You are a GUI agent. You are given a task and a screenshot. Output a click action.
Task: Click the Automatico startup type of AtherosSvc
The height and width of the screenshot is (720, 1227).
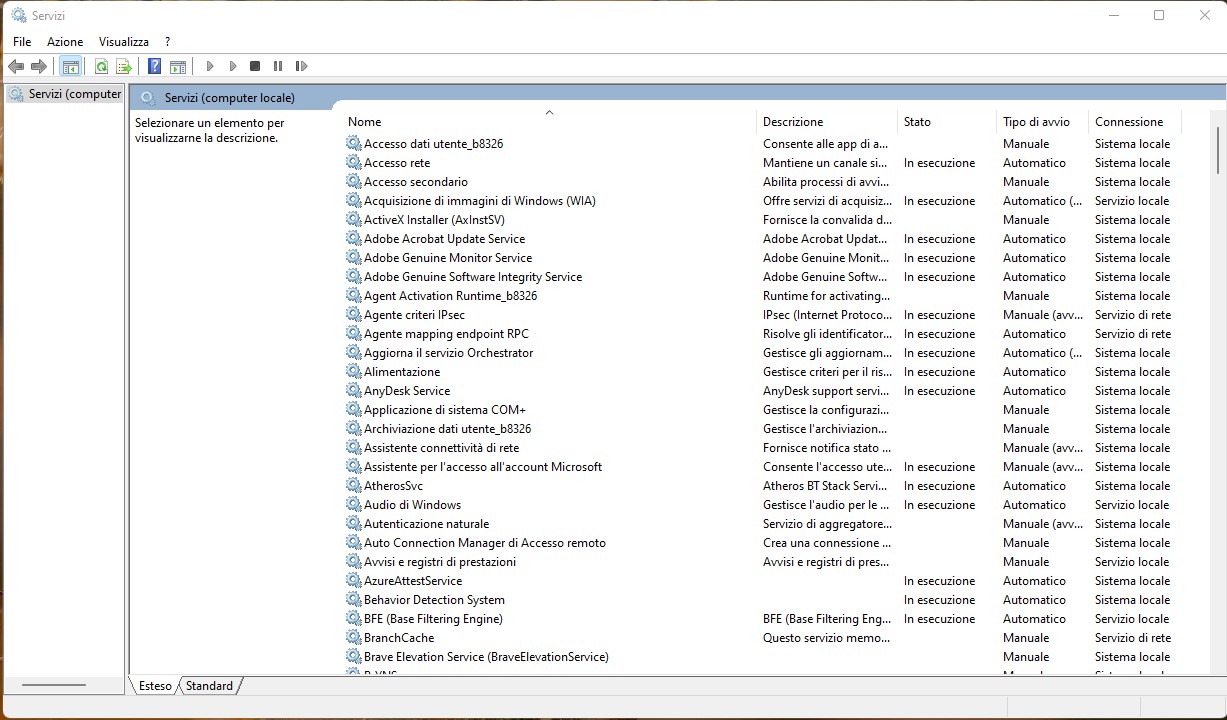1034,486
